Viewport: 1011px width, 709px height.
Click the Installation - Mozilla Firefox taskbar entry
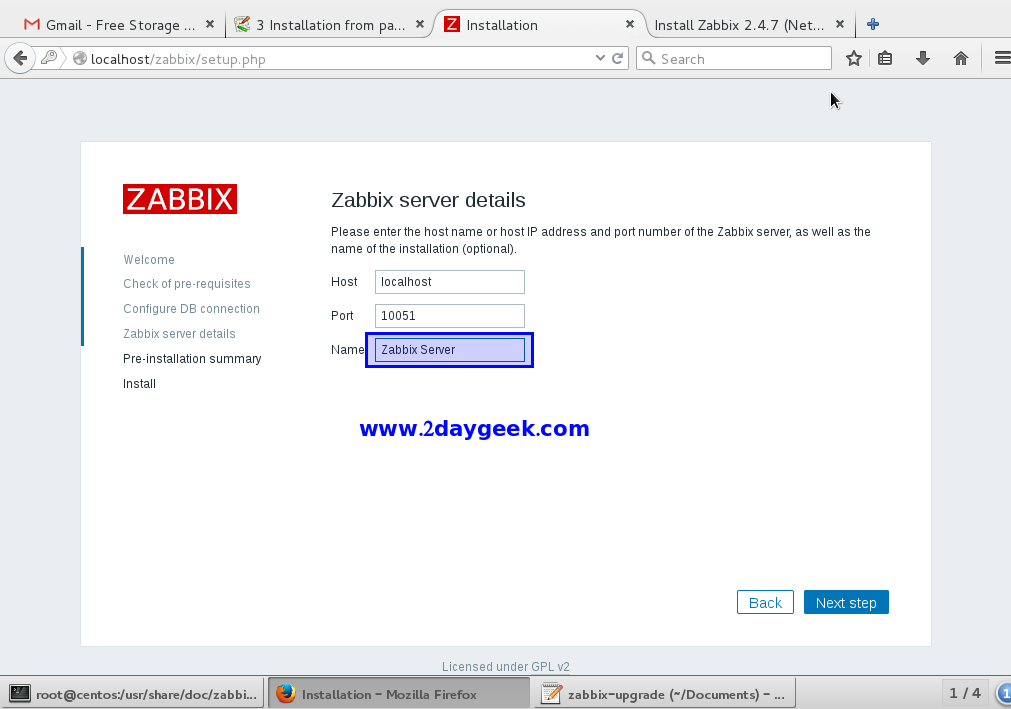(398, 694)
